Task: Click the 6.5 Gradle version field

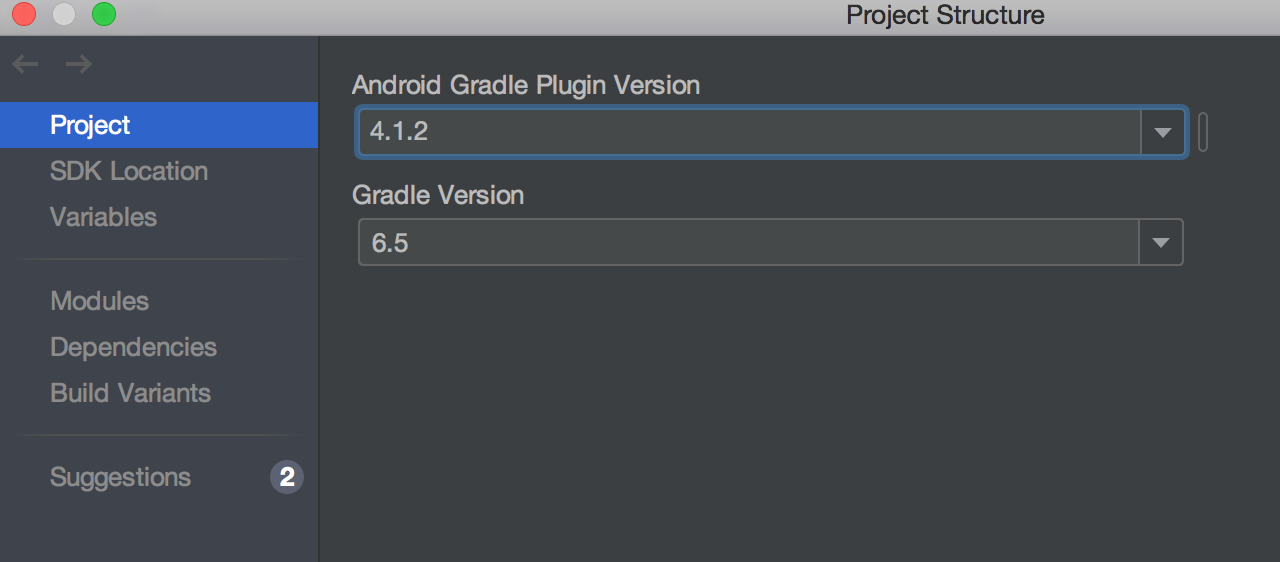Action: (x=748, y=243)
